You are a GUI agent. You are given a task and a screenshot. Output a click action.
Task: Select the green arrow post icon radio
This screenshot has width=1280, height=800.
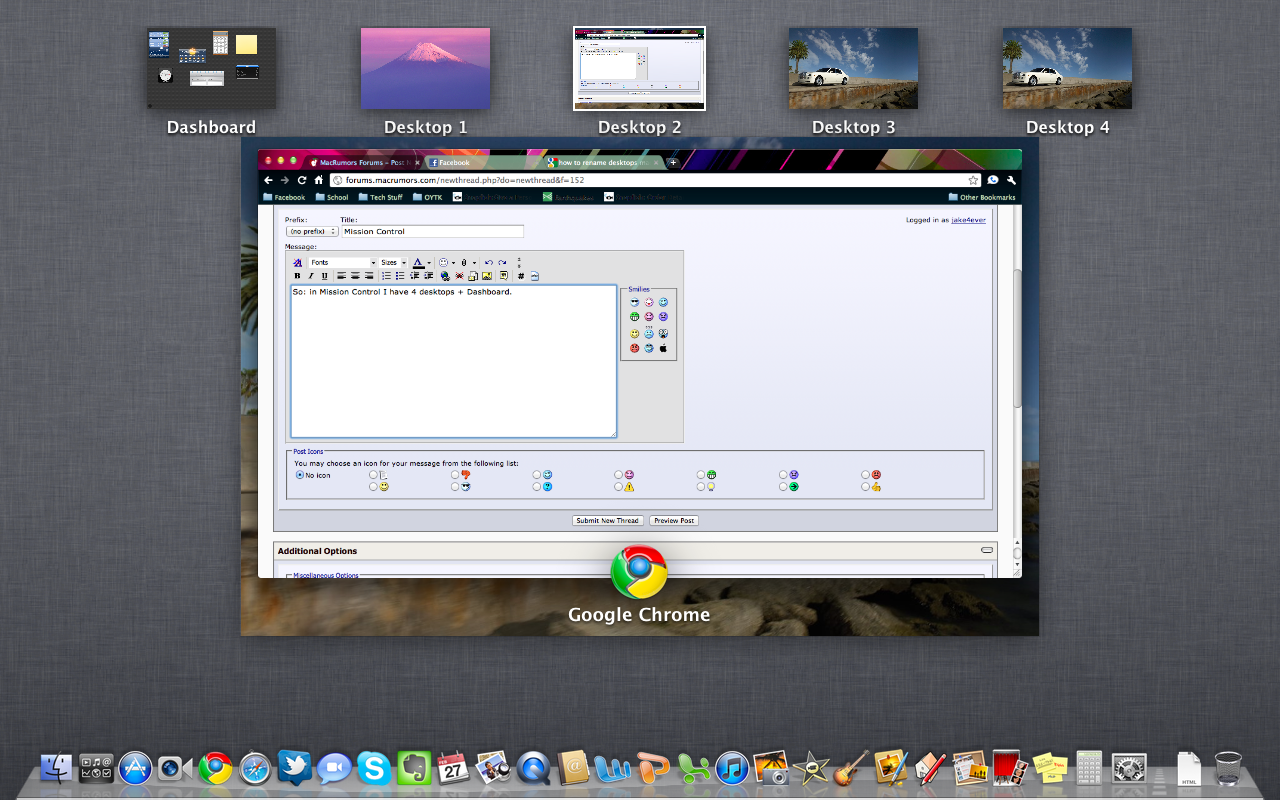783,487
